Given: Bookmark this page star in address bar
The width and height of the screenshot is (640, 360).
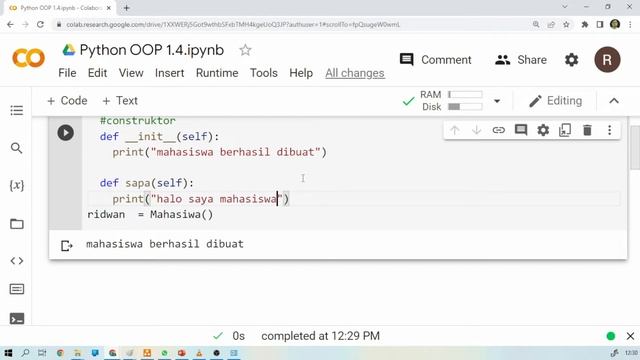Looking at the screenshot, I should coord(566,24).
